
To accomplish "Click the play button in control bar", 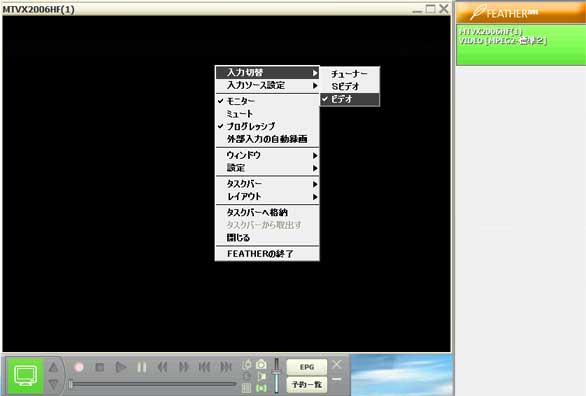I will (x=120, y=368).
